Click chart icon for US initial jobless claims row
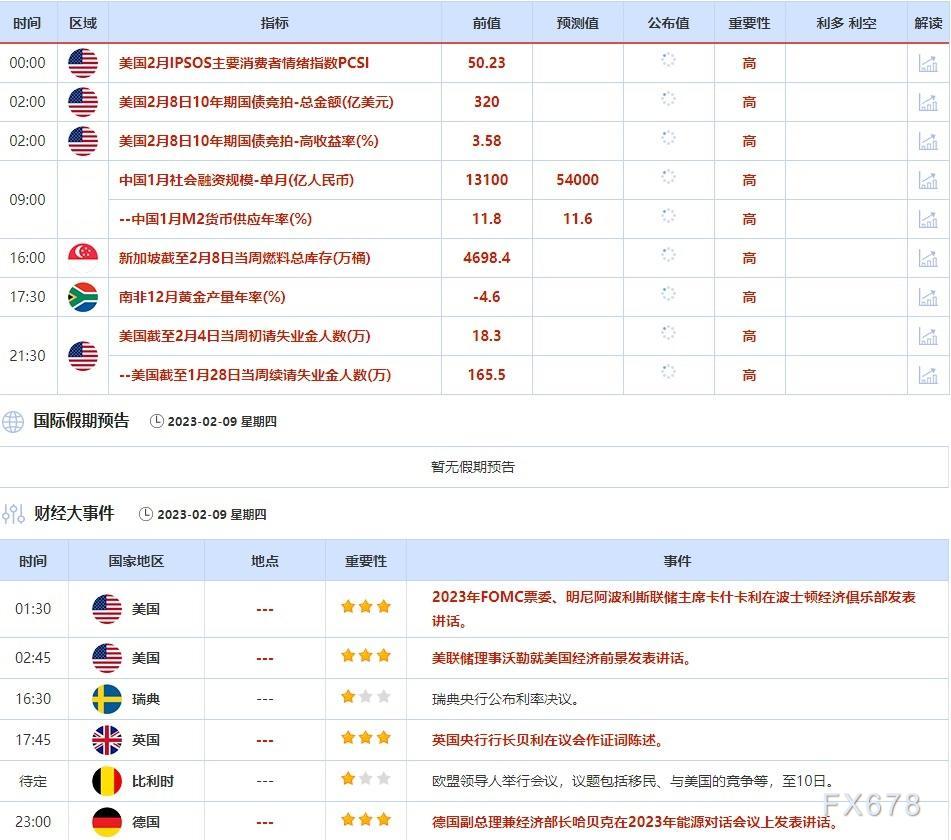This screenshot has height=840, width=951. click(x=927, y=336)
